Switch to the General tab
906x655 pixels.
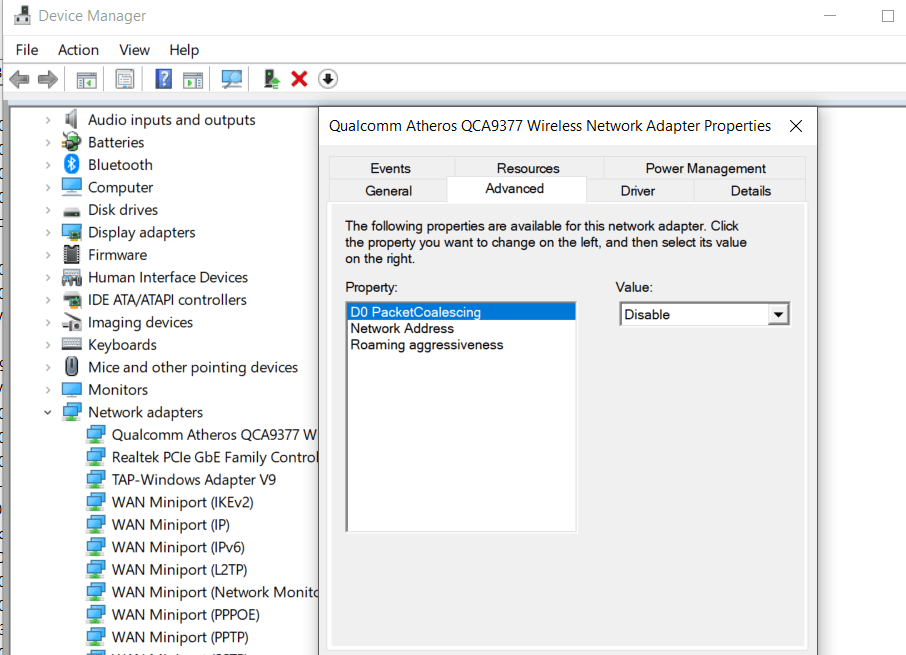click(x=388, y=191)
